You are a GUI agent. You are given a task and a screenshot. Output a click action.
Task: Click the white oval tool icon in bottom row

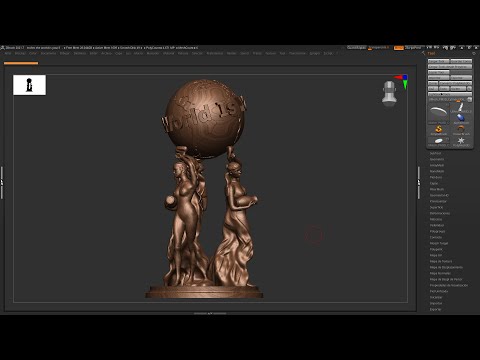(x=439, y=141)
